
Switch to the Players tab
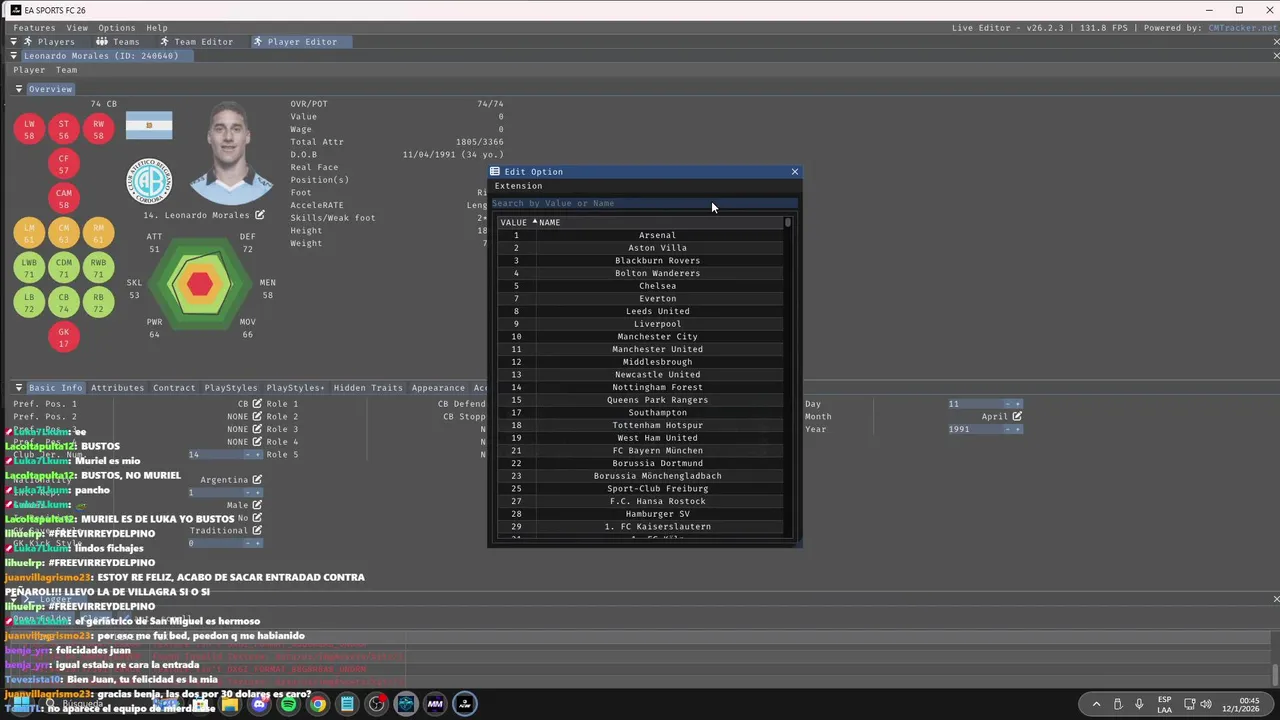pos(50,42)
